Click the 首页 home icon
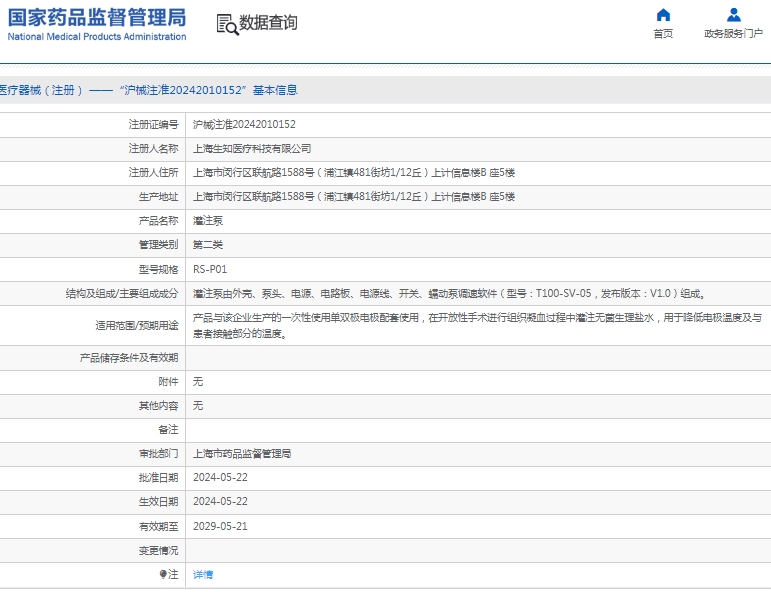Screen dimensions: 771x592 (663, 15)
